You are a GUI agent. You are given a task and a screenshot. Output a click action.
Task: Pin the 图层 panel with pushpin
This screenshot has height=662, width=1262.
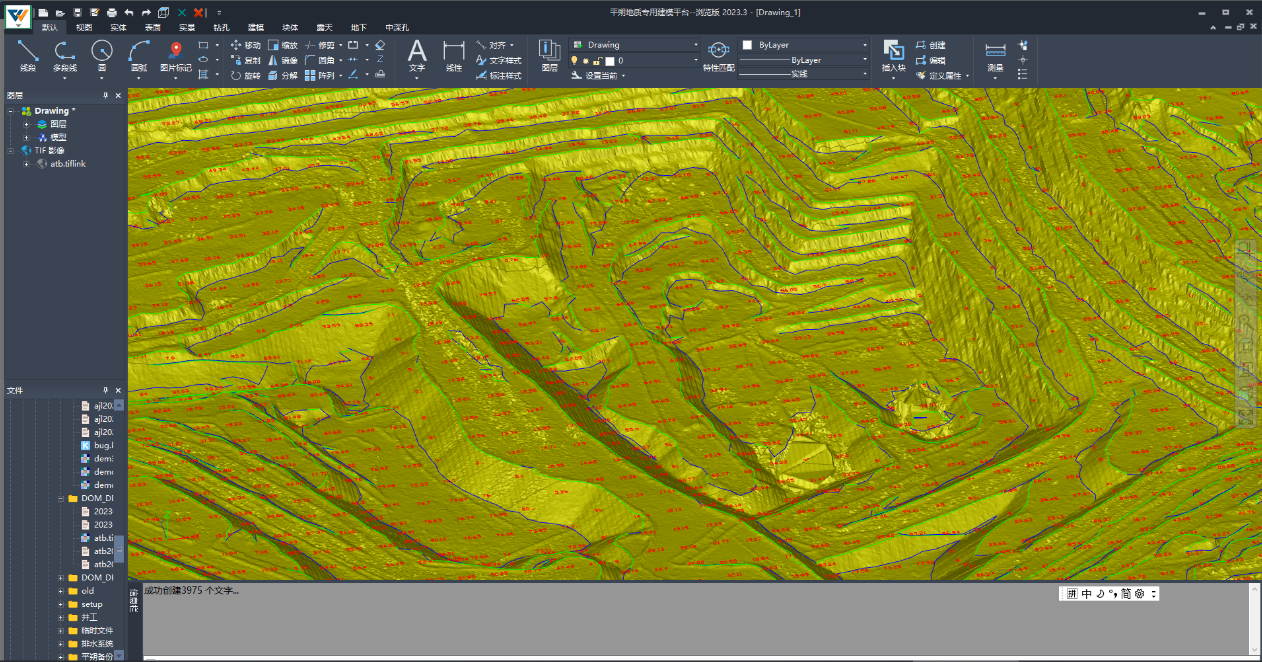(106, 96)
